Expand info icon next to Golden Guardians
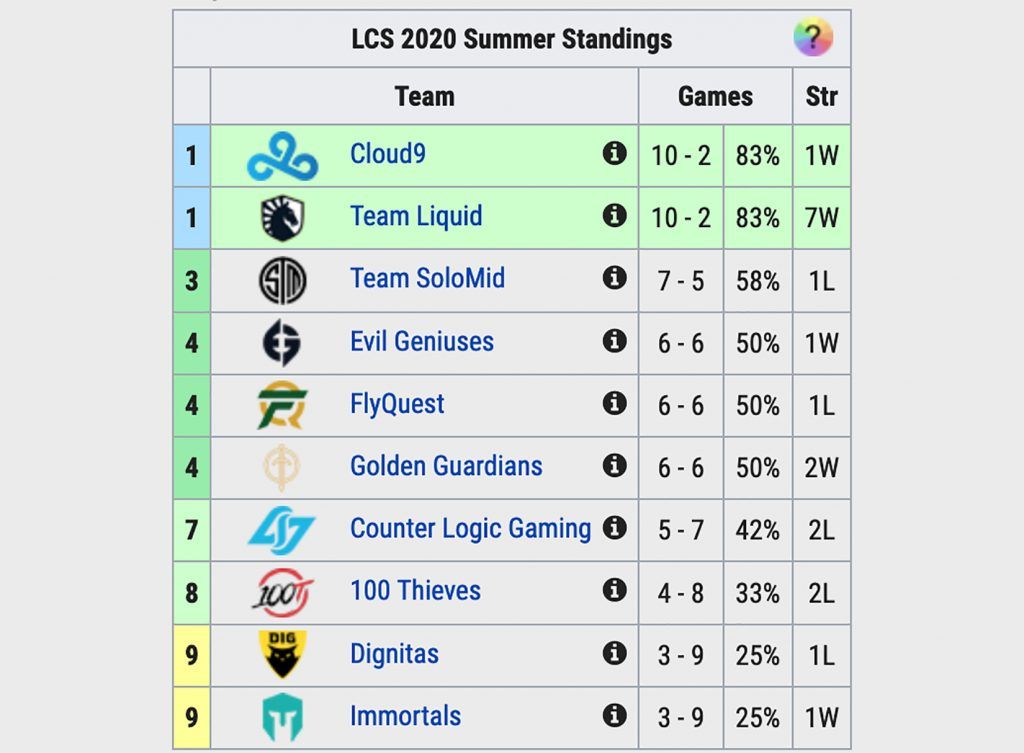Viewport: 1024px width, 753px height. tap(614, 466)
